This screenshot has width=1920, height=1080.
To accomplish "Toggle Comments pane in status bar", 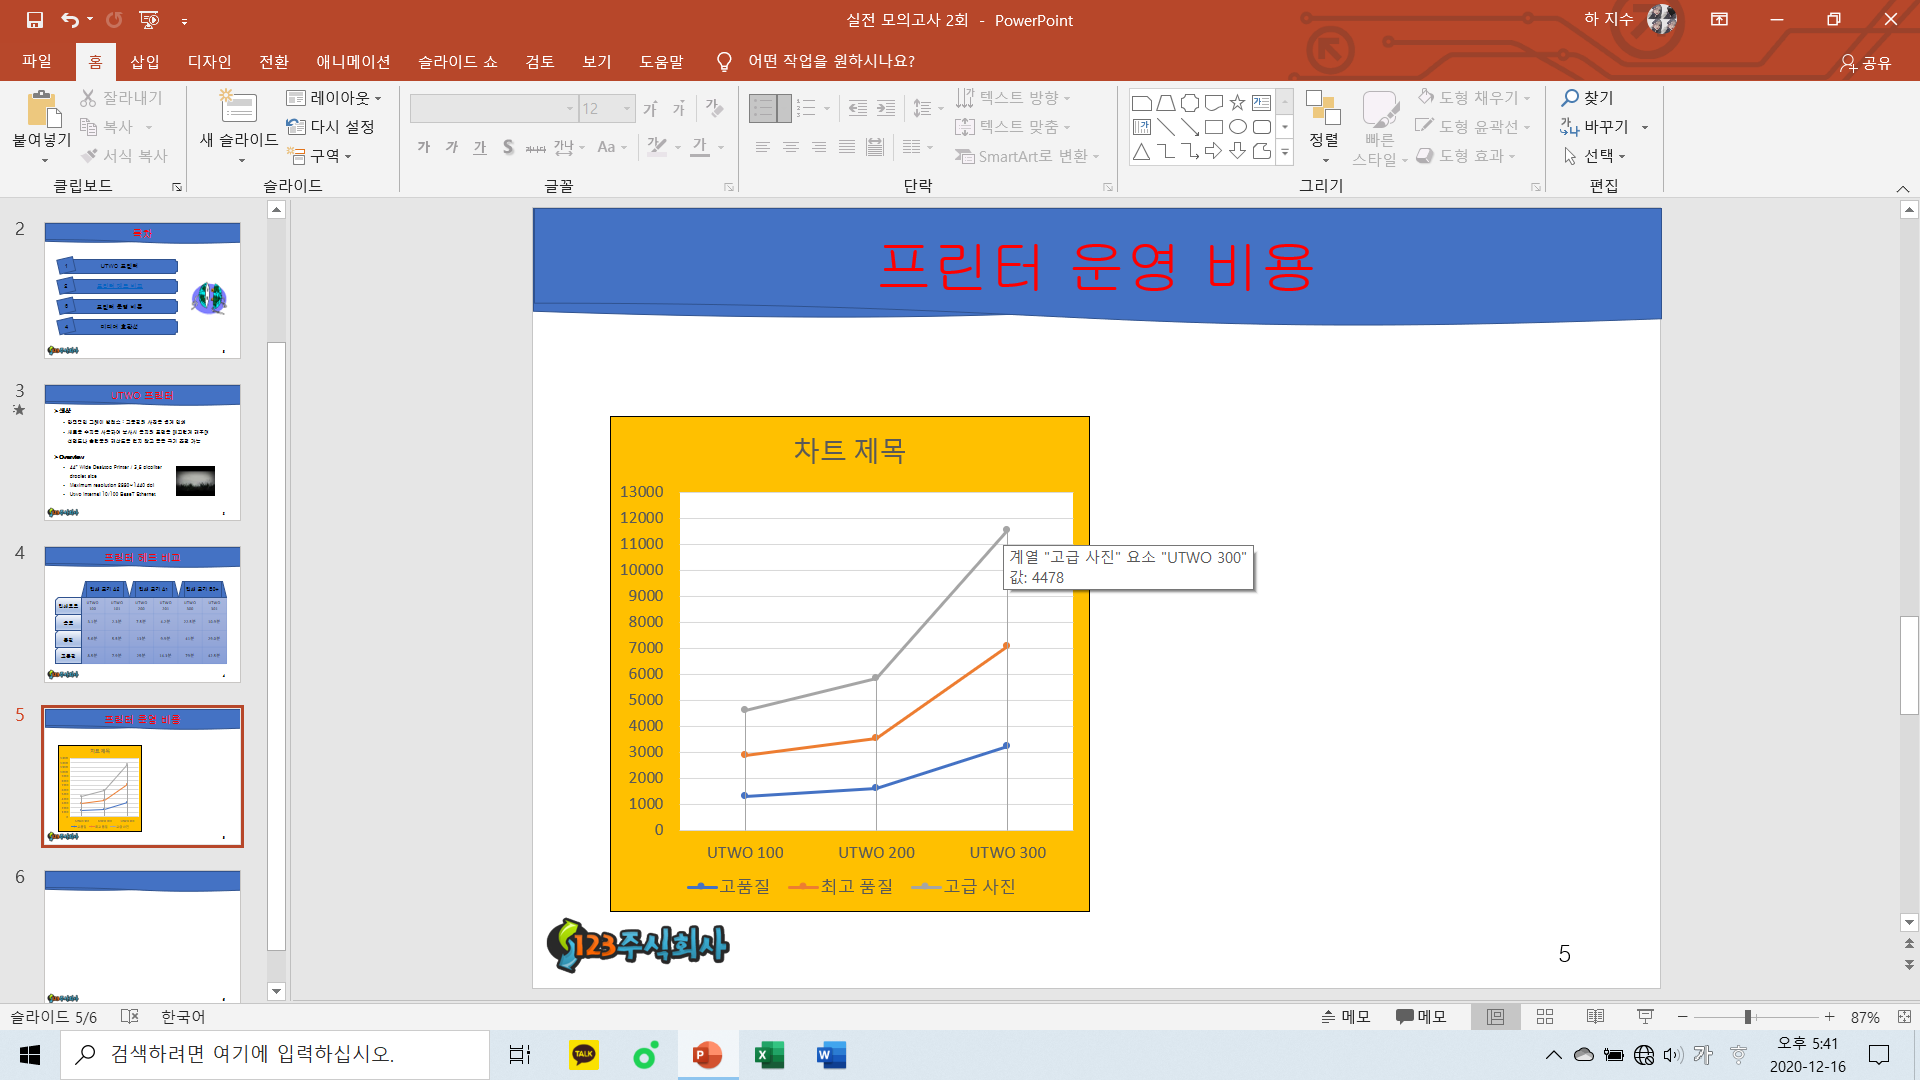I will click(1421, 1016).
